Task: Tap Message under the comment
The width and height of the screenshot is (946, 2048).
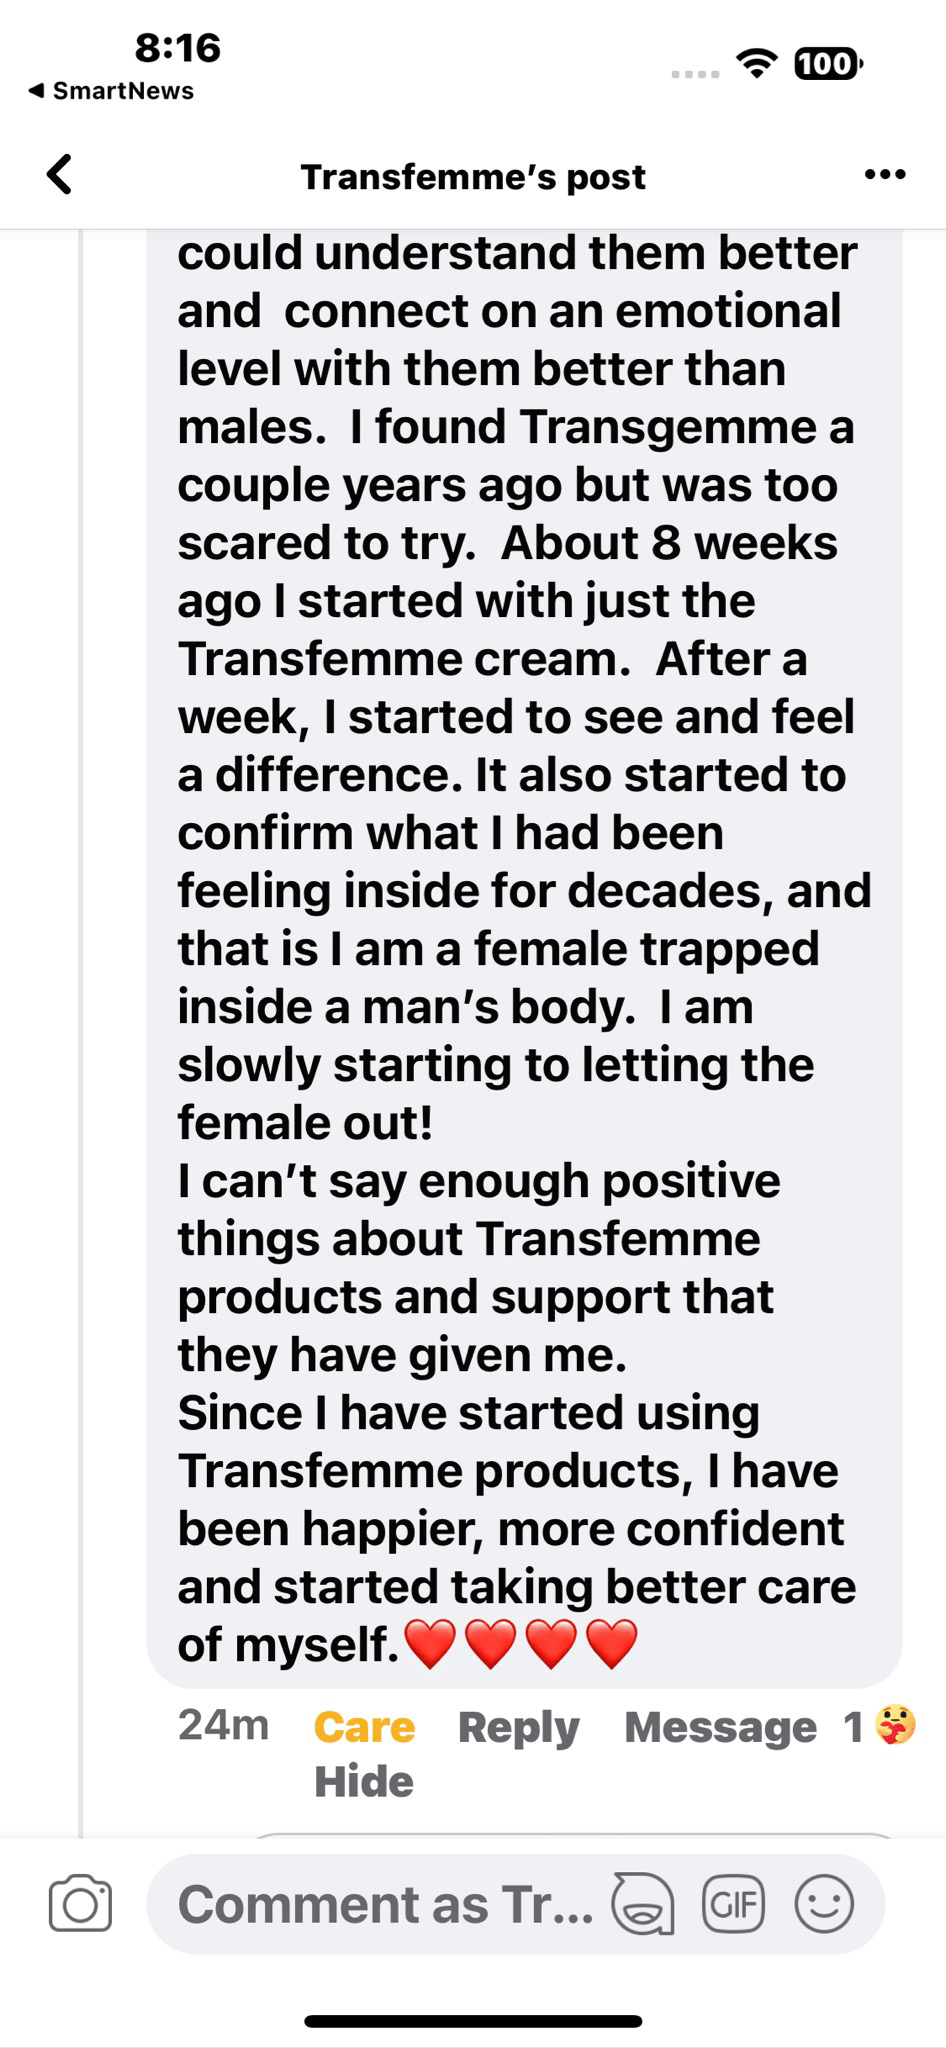Action: (x=720, y=1727)
